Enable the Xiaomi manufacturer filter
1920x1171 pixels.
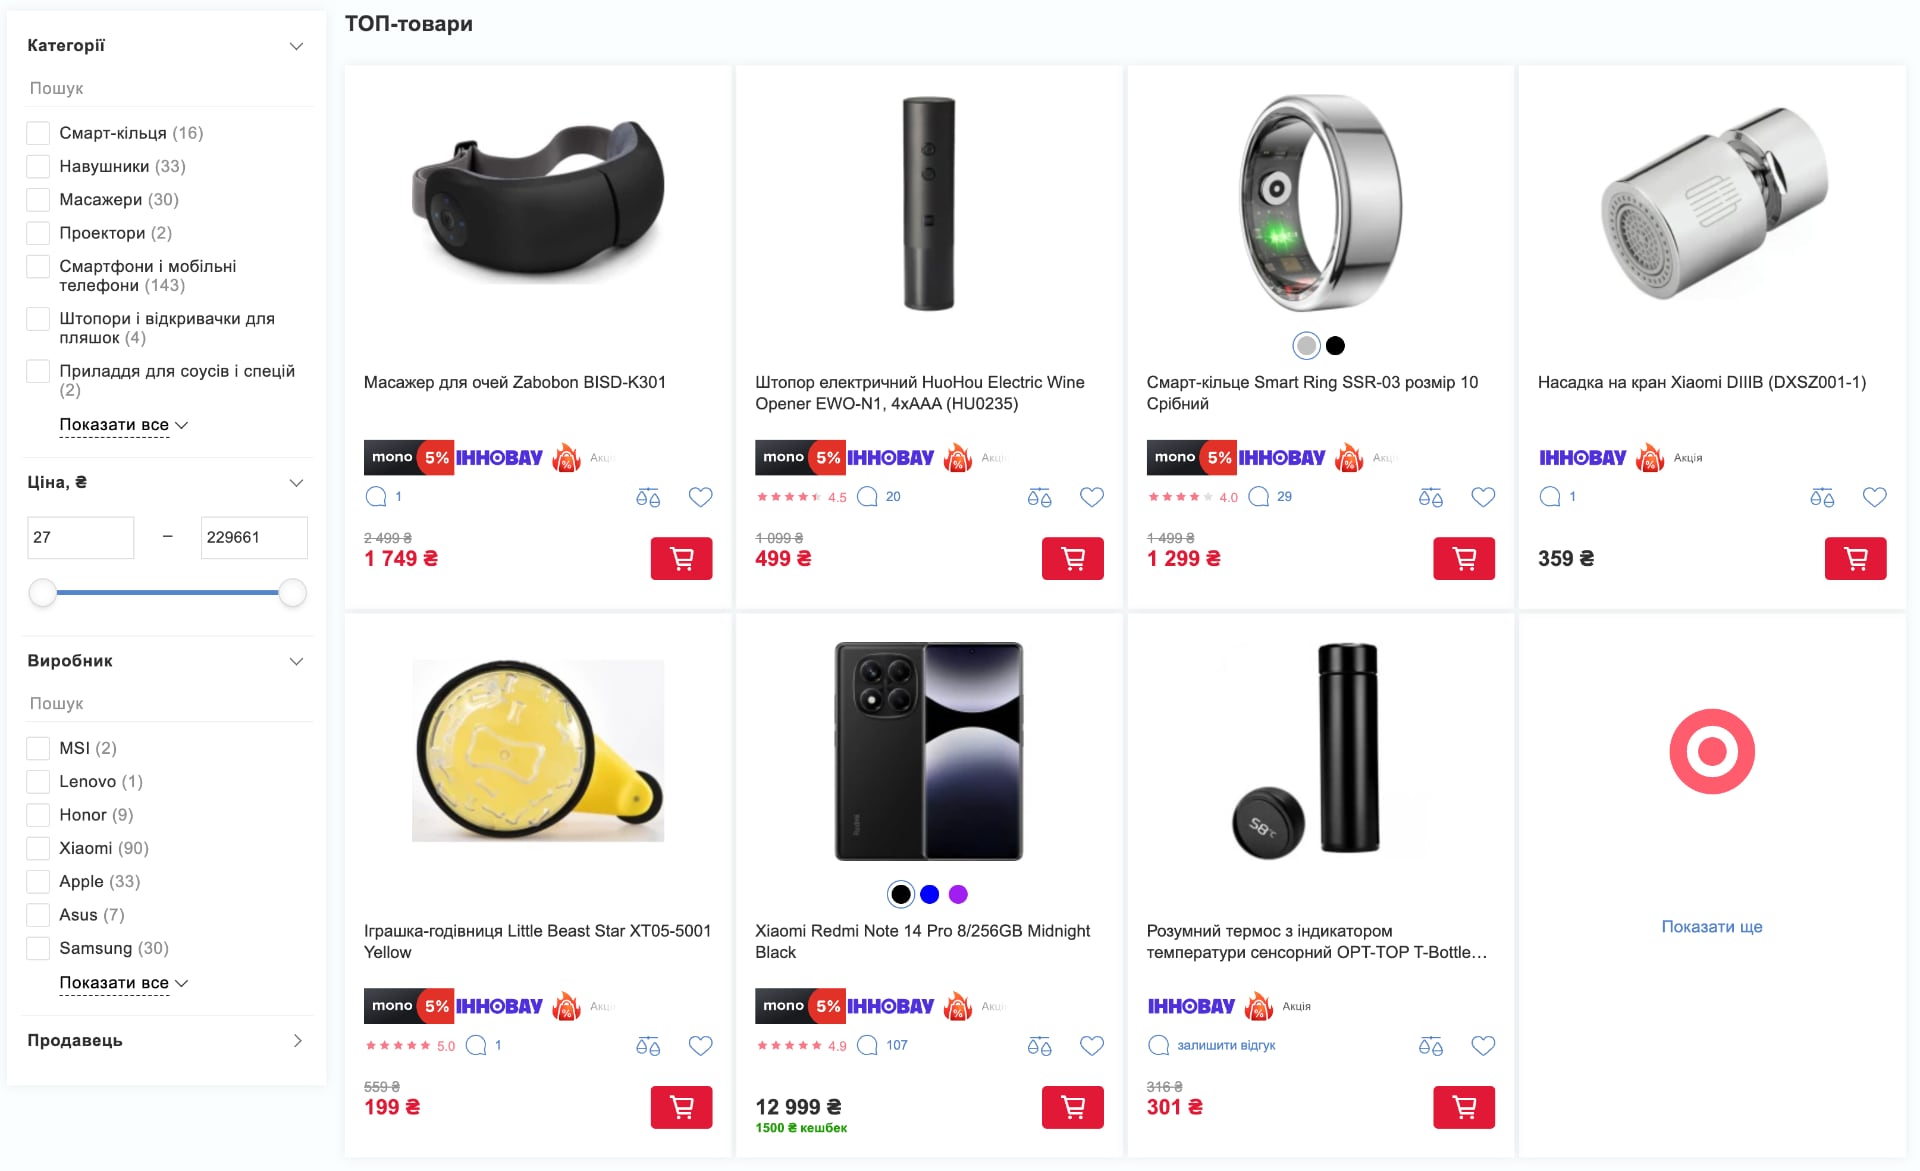click(x=38, y=849)
